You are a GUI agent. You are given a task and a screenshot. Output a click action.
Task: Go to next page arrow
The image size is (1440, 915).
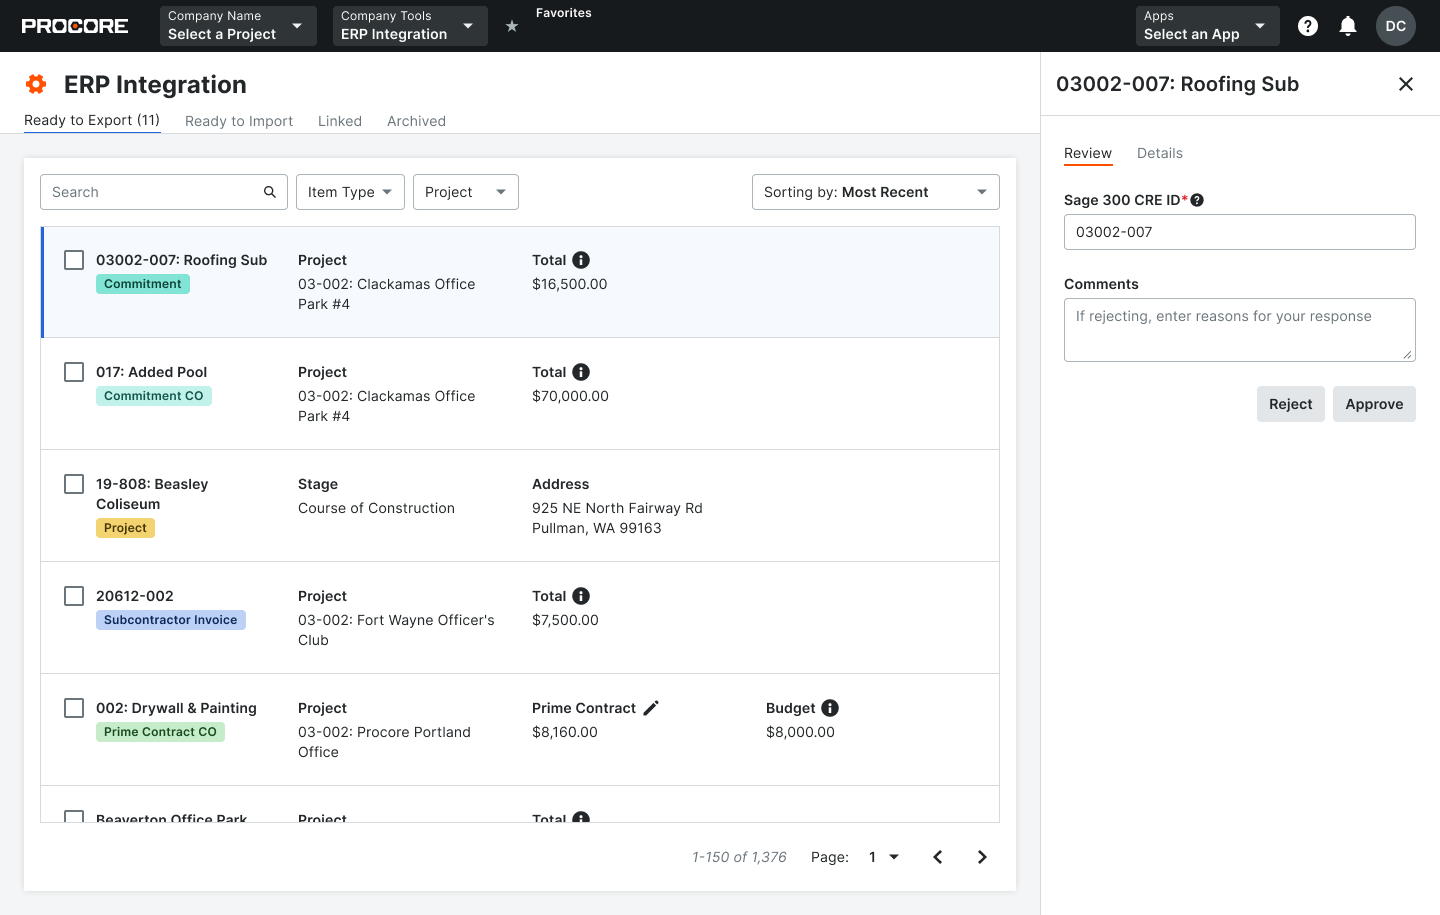[982, 857]
